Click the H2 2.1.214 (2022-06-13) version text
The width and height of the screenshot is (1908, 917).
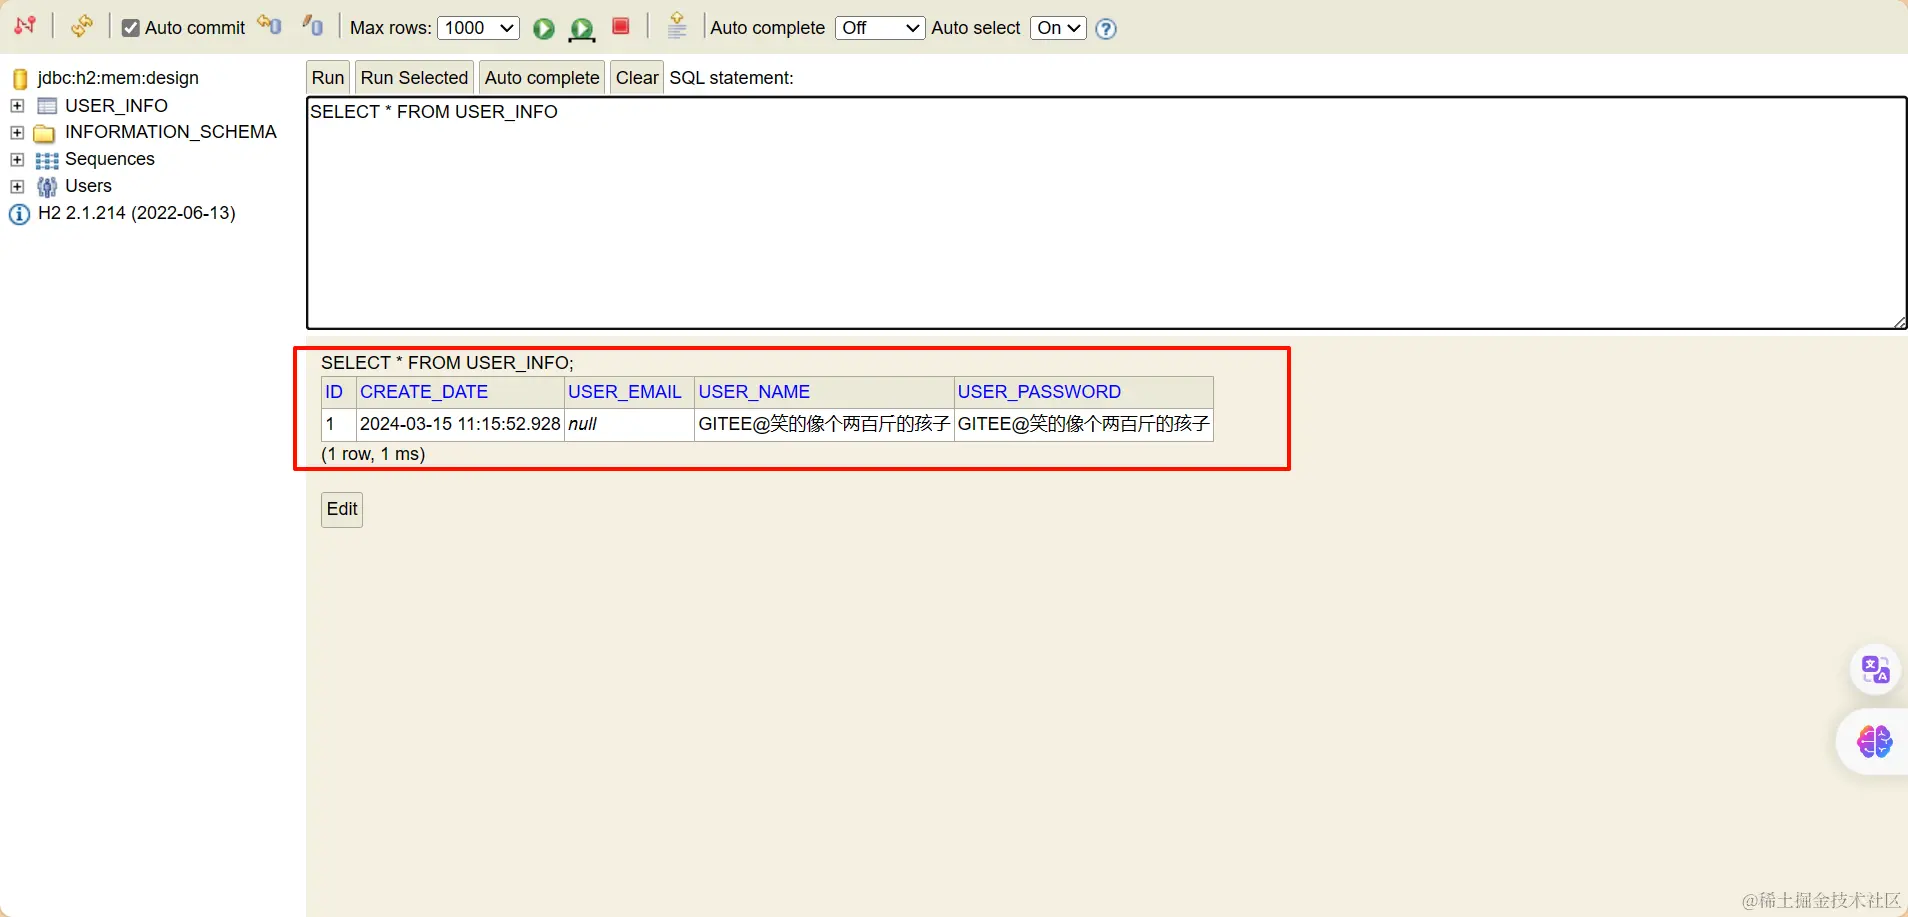137,213
